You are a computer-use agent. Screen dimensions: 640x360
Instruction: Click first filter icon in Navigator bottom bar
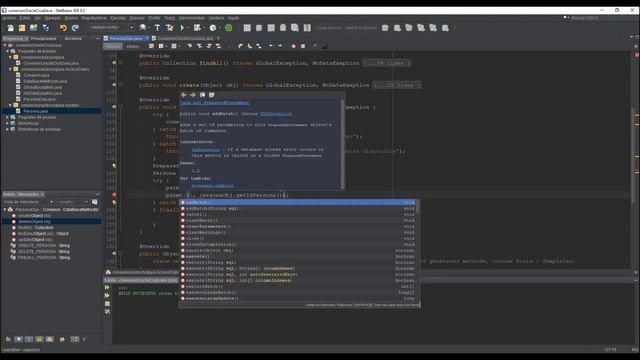point(8,339)
